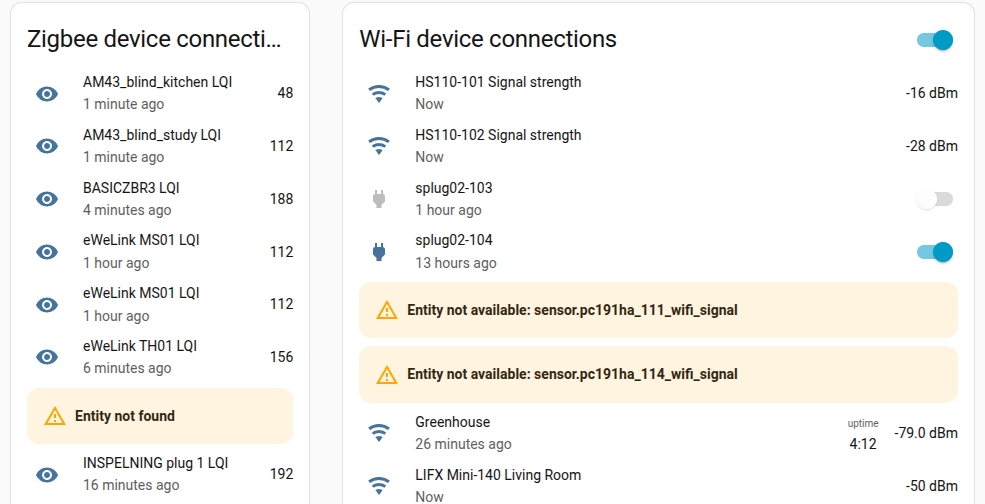The image size is (985, 504).
Task: Click eye icon for eWeLink TH01 LQI
Action: coord(47,357)
